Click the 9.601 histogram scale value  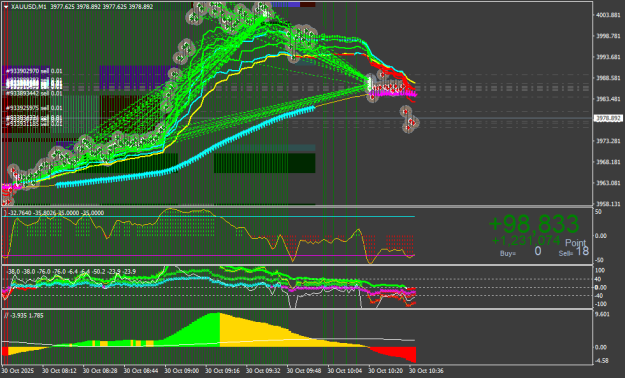pyautogui.click(x=602, y=314)
